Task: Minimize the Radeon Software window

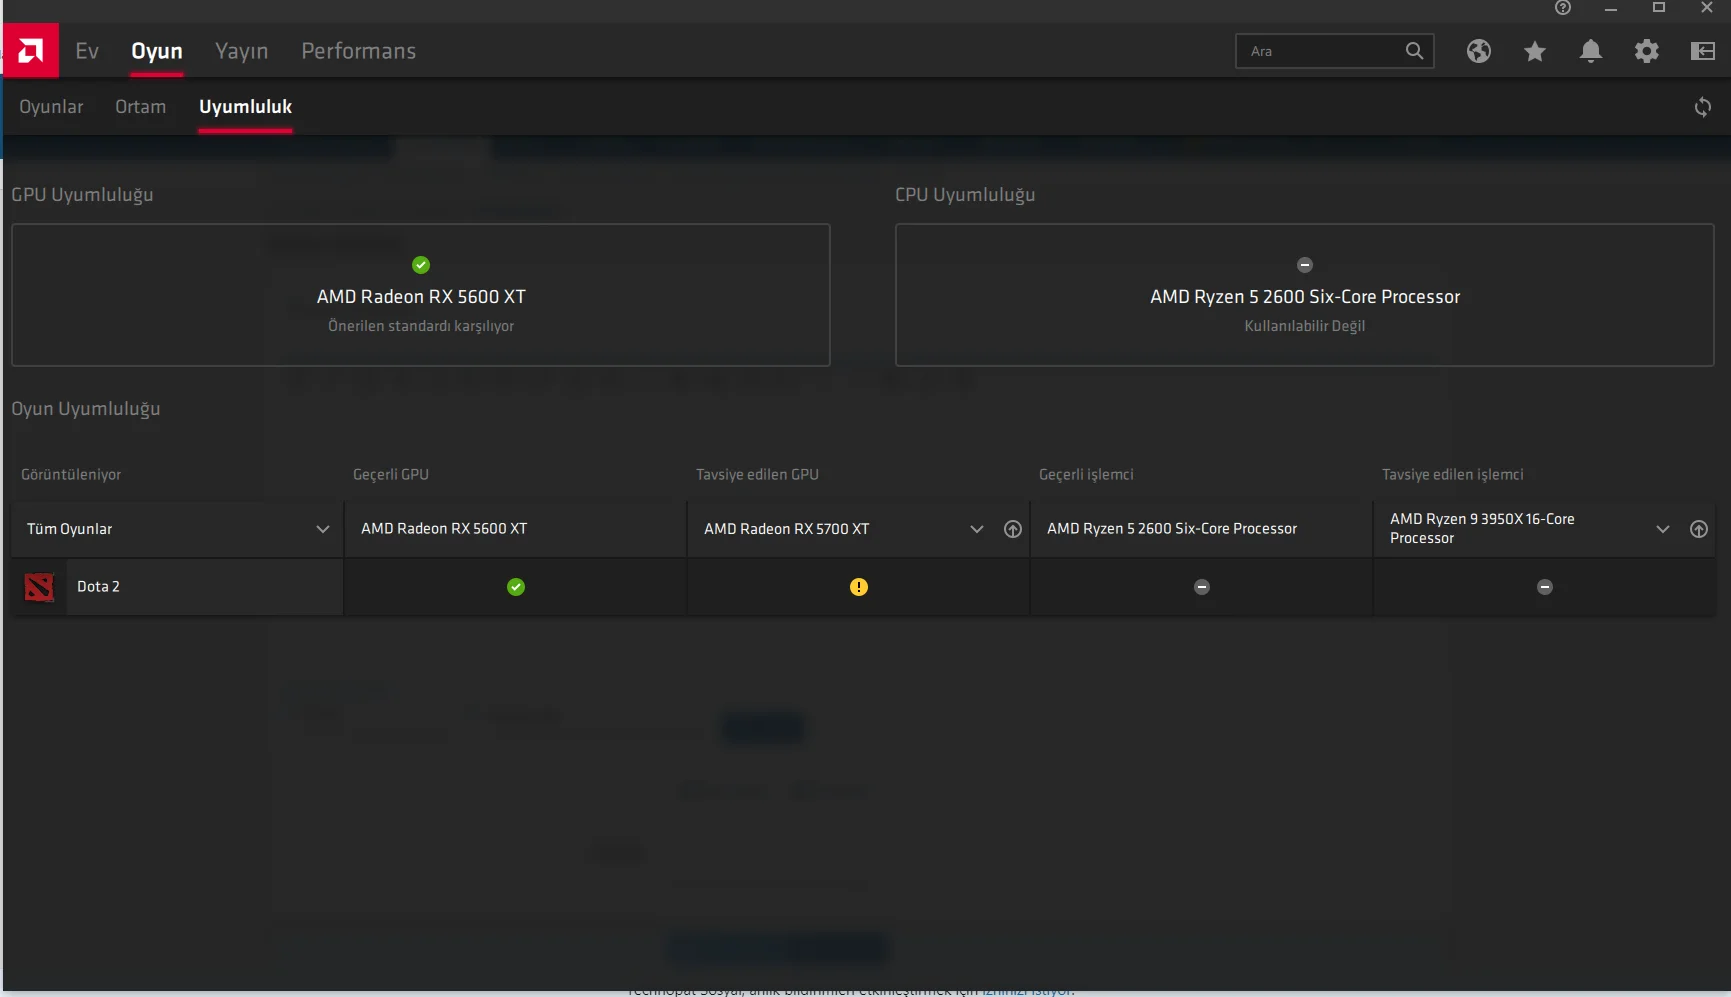Action: coord(1611,8)
